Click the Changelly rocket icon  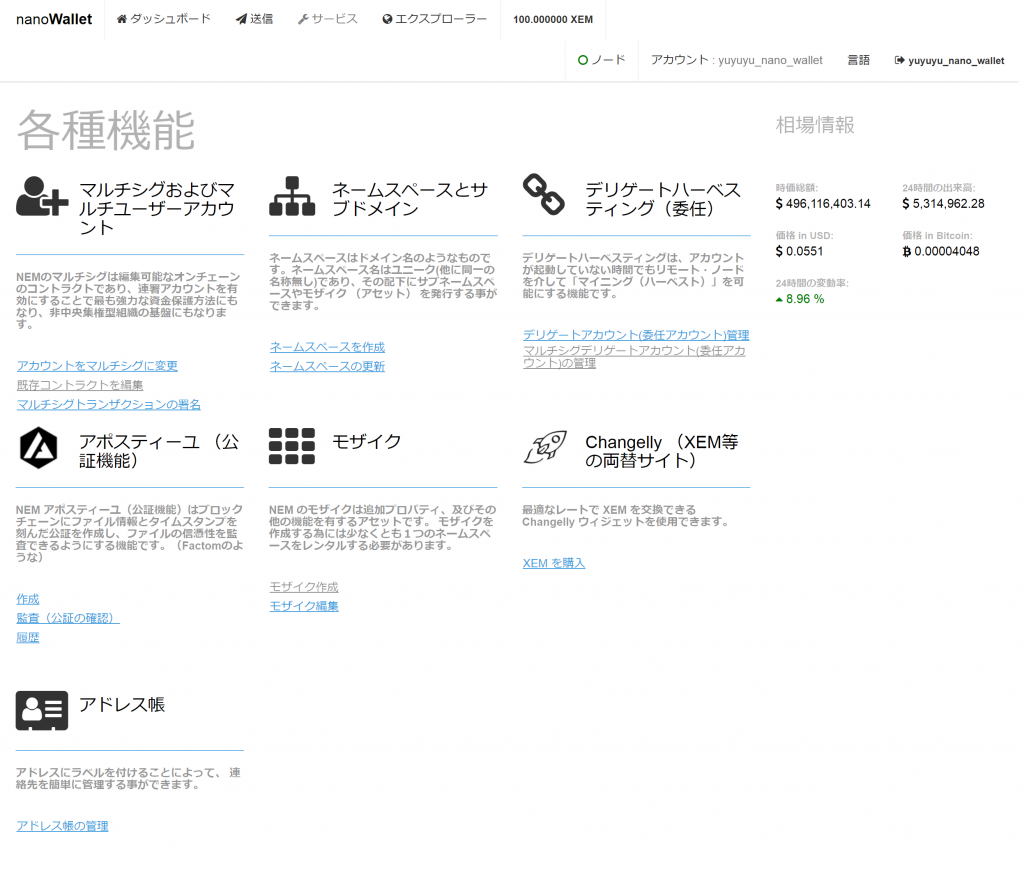(x=545, y=447)
